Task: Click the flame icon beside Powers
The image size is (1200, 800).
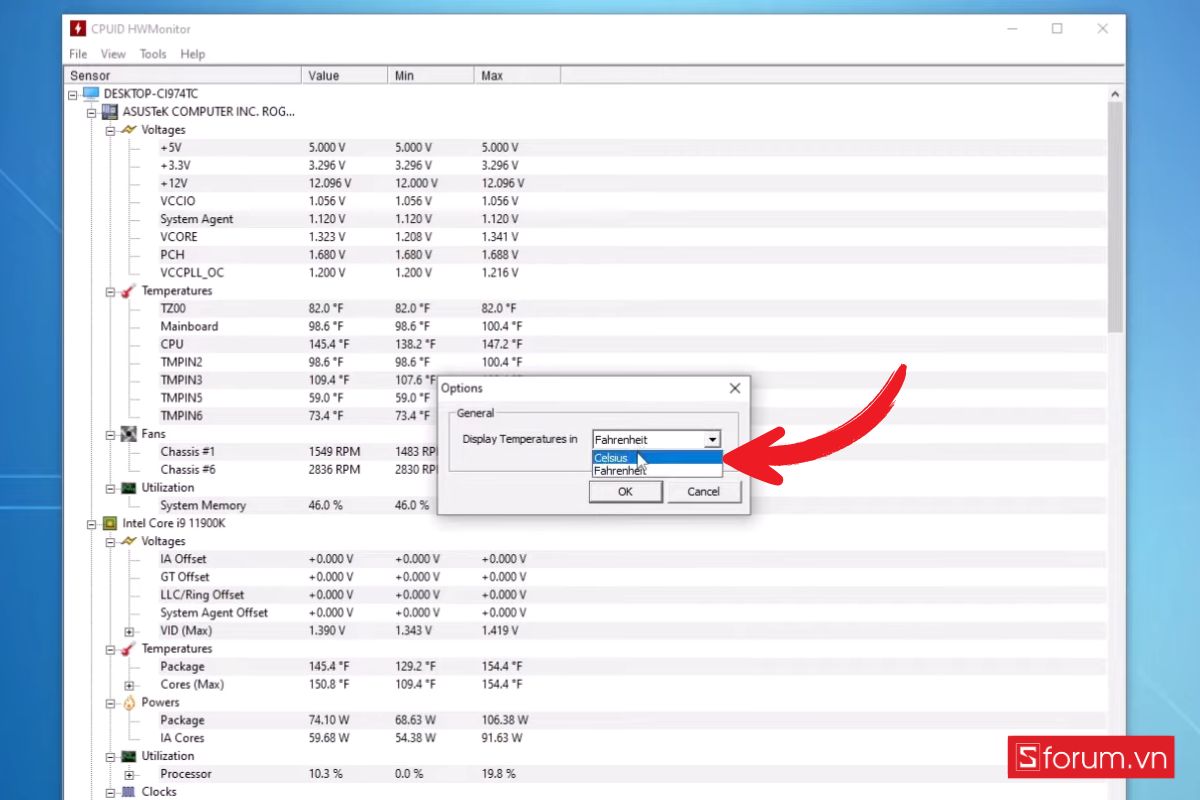Action: click(128, 702)
